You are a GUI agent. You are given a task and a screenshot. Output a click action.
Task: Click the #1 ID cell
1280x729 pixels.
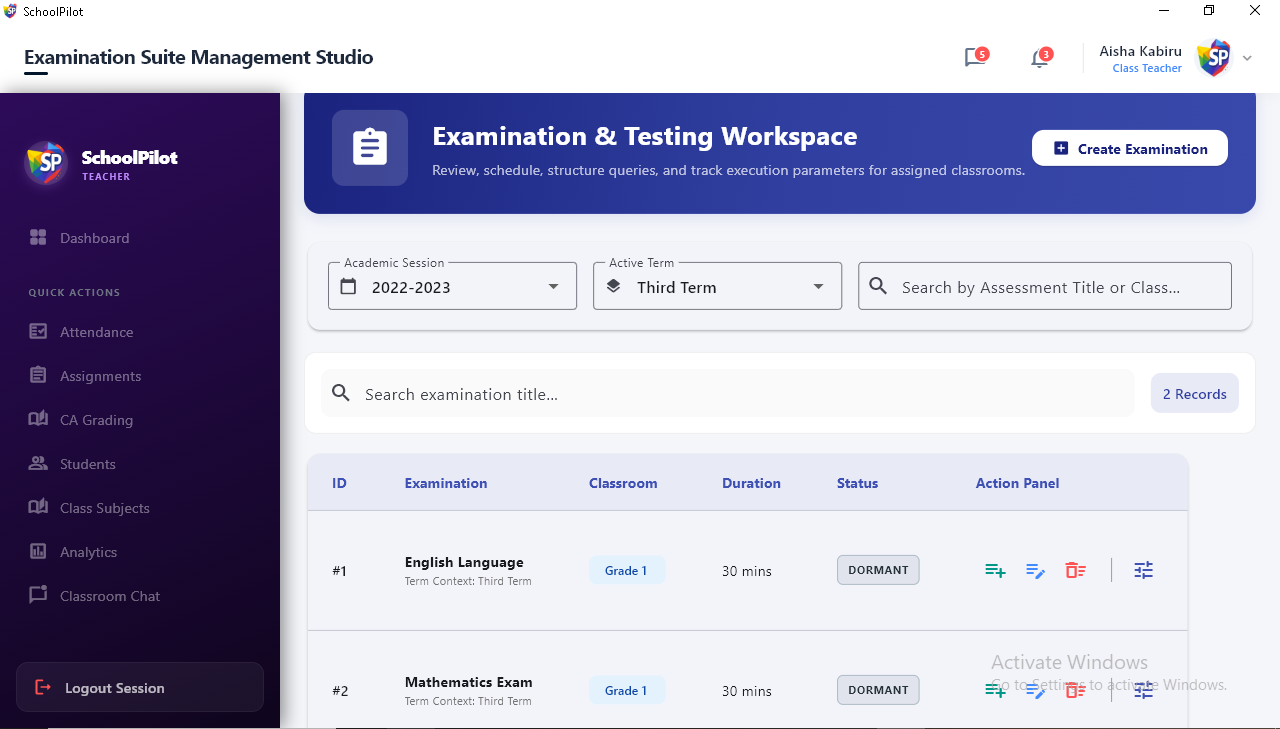point(340,571)
